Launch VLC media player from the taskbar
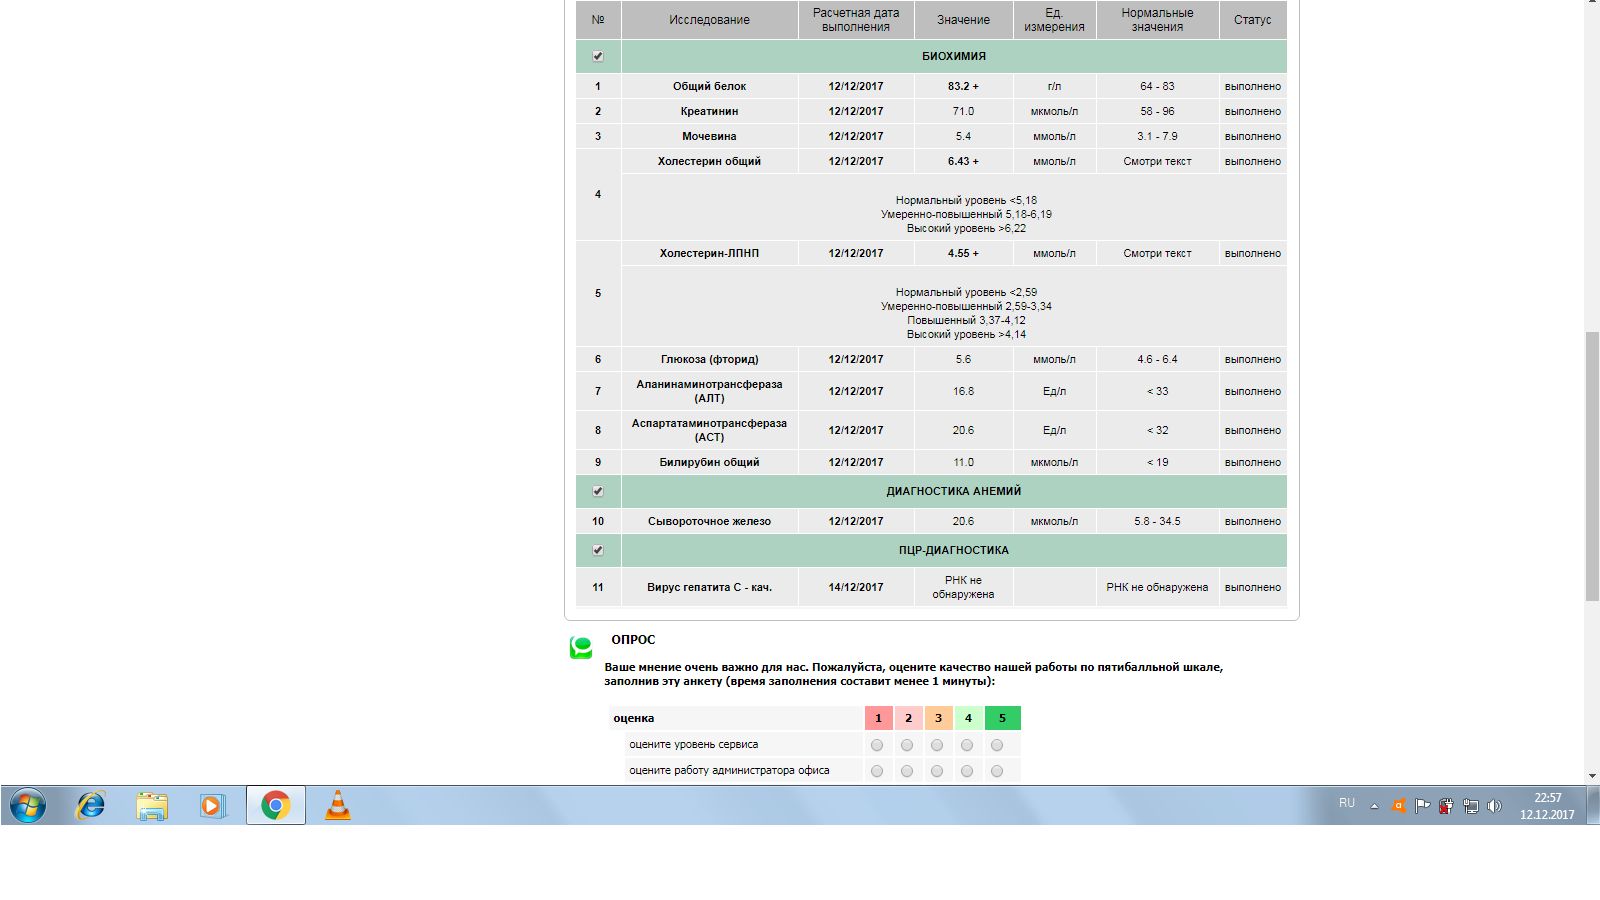 (338, 805)
